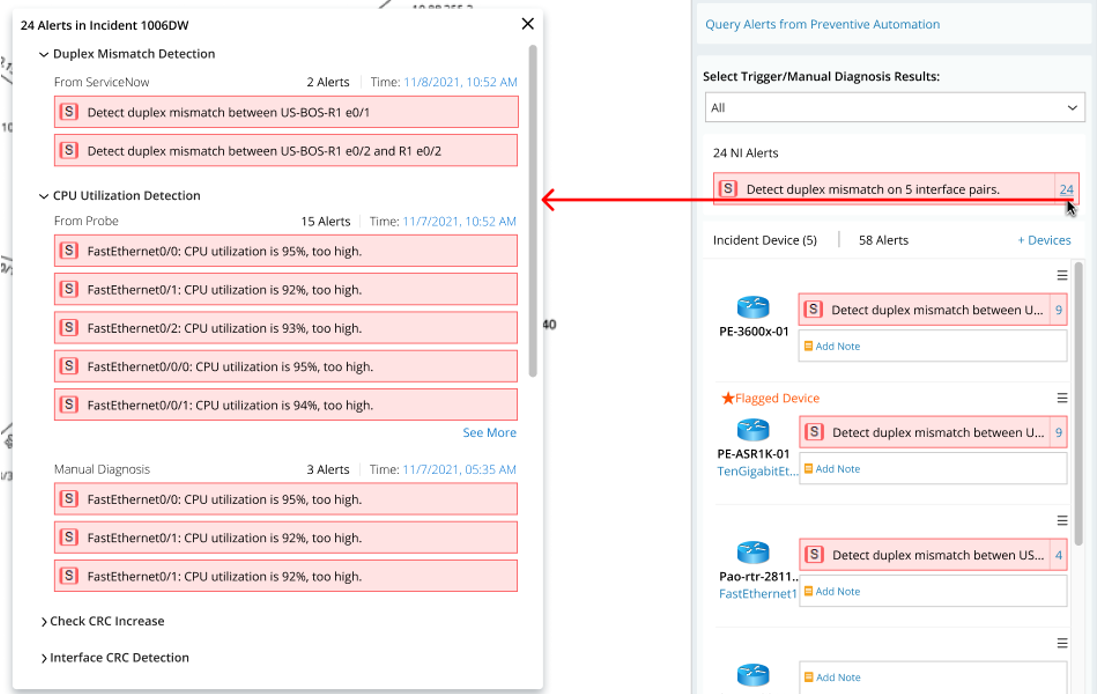1097x694 pixels.
Task: Open the Trigger/Manual Diagnosis Results dropdown
Action: (x=895, y=108)
